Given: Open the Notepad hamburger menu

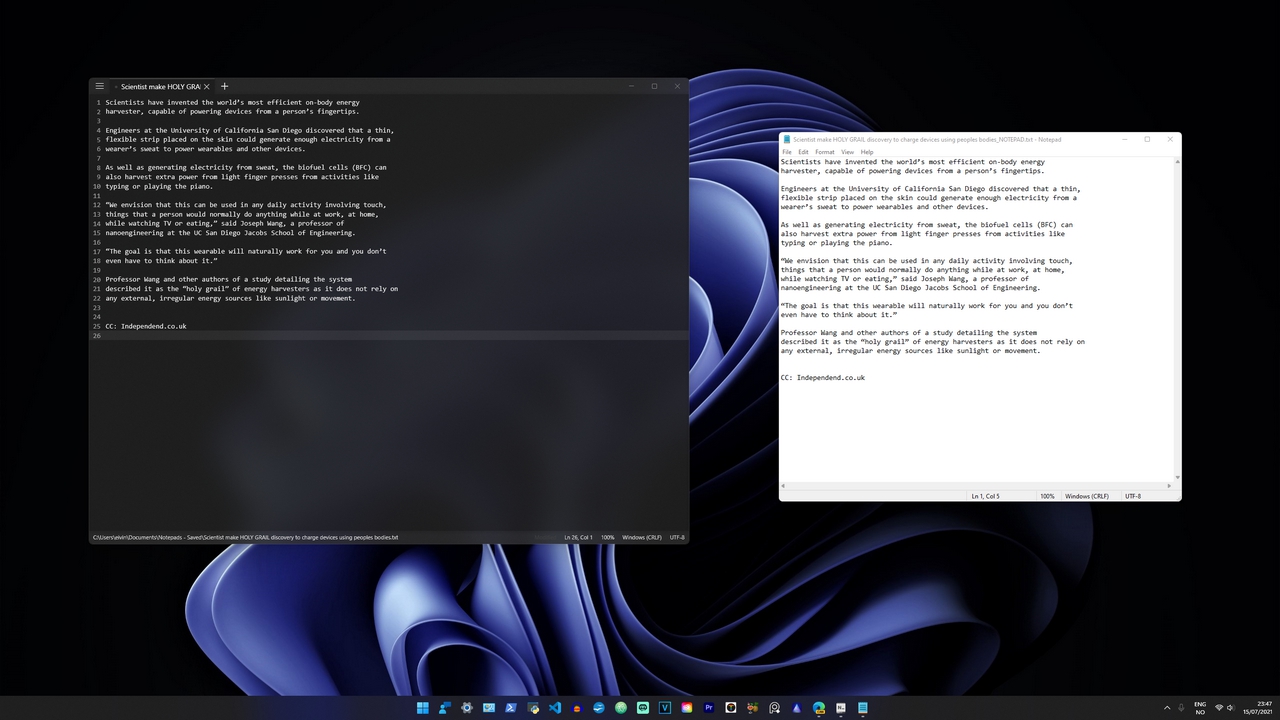Looking at the screenshot, I should pyautogui.click(x=100, y=86).
